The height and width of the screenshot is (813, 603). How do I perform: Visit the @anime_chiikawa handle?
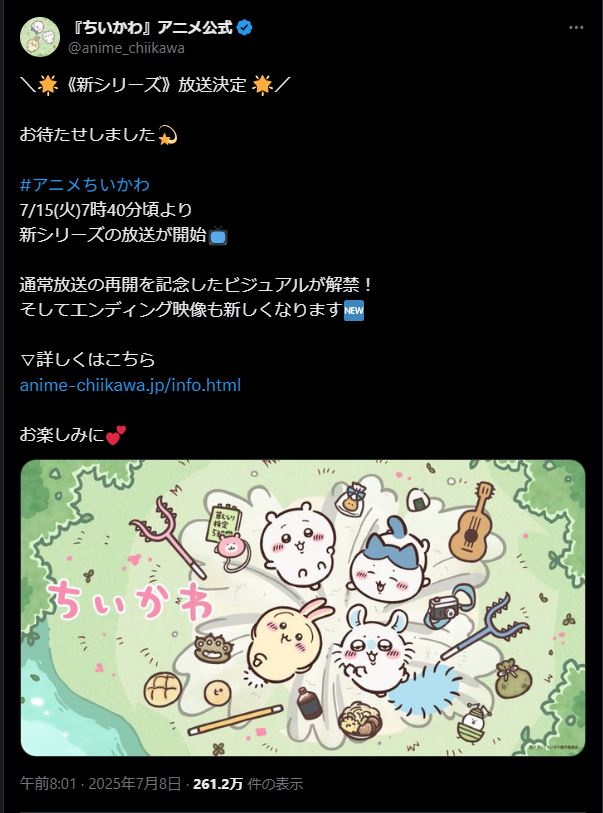(x=127, y=48)
